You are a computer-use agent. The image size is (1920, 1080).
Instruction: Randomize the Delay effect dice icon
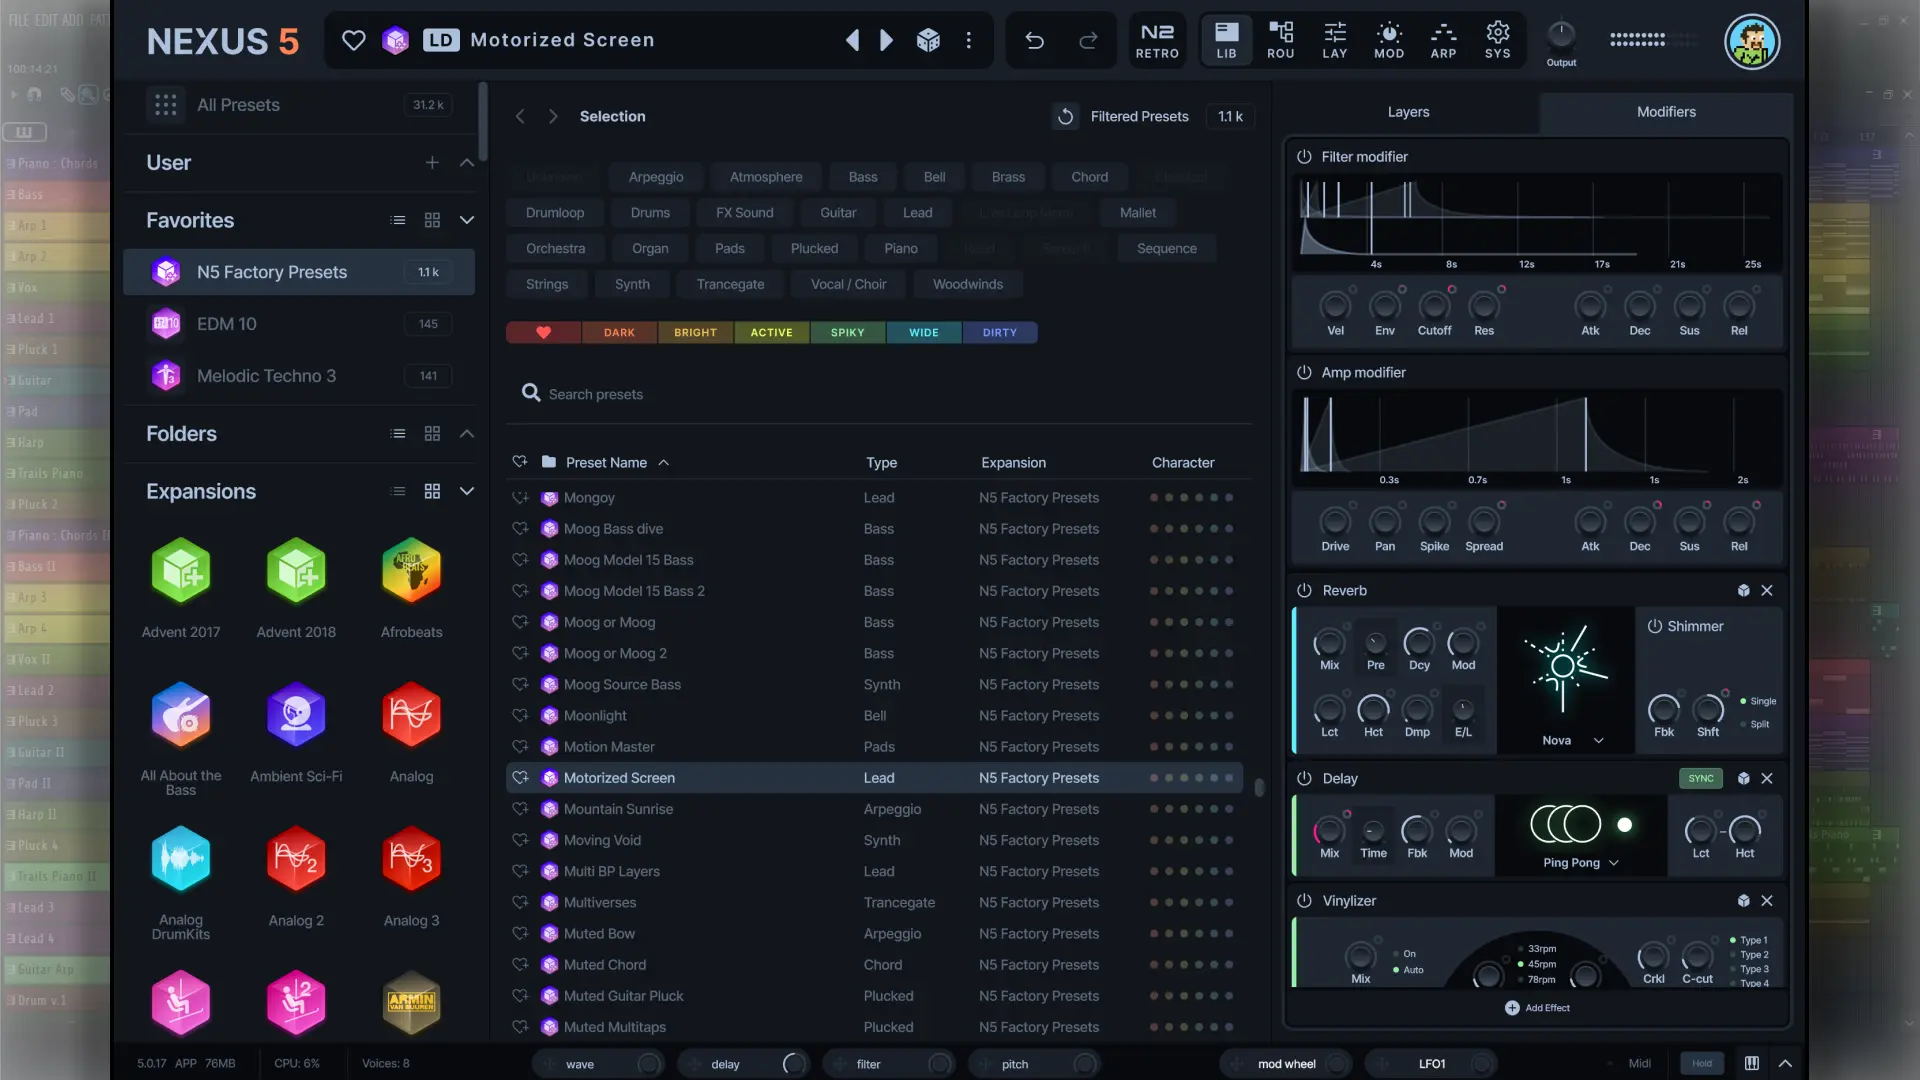point(1743,779)
